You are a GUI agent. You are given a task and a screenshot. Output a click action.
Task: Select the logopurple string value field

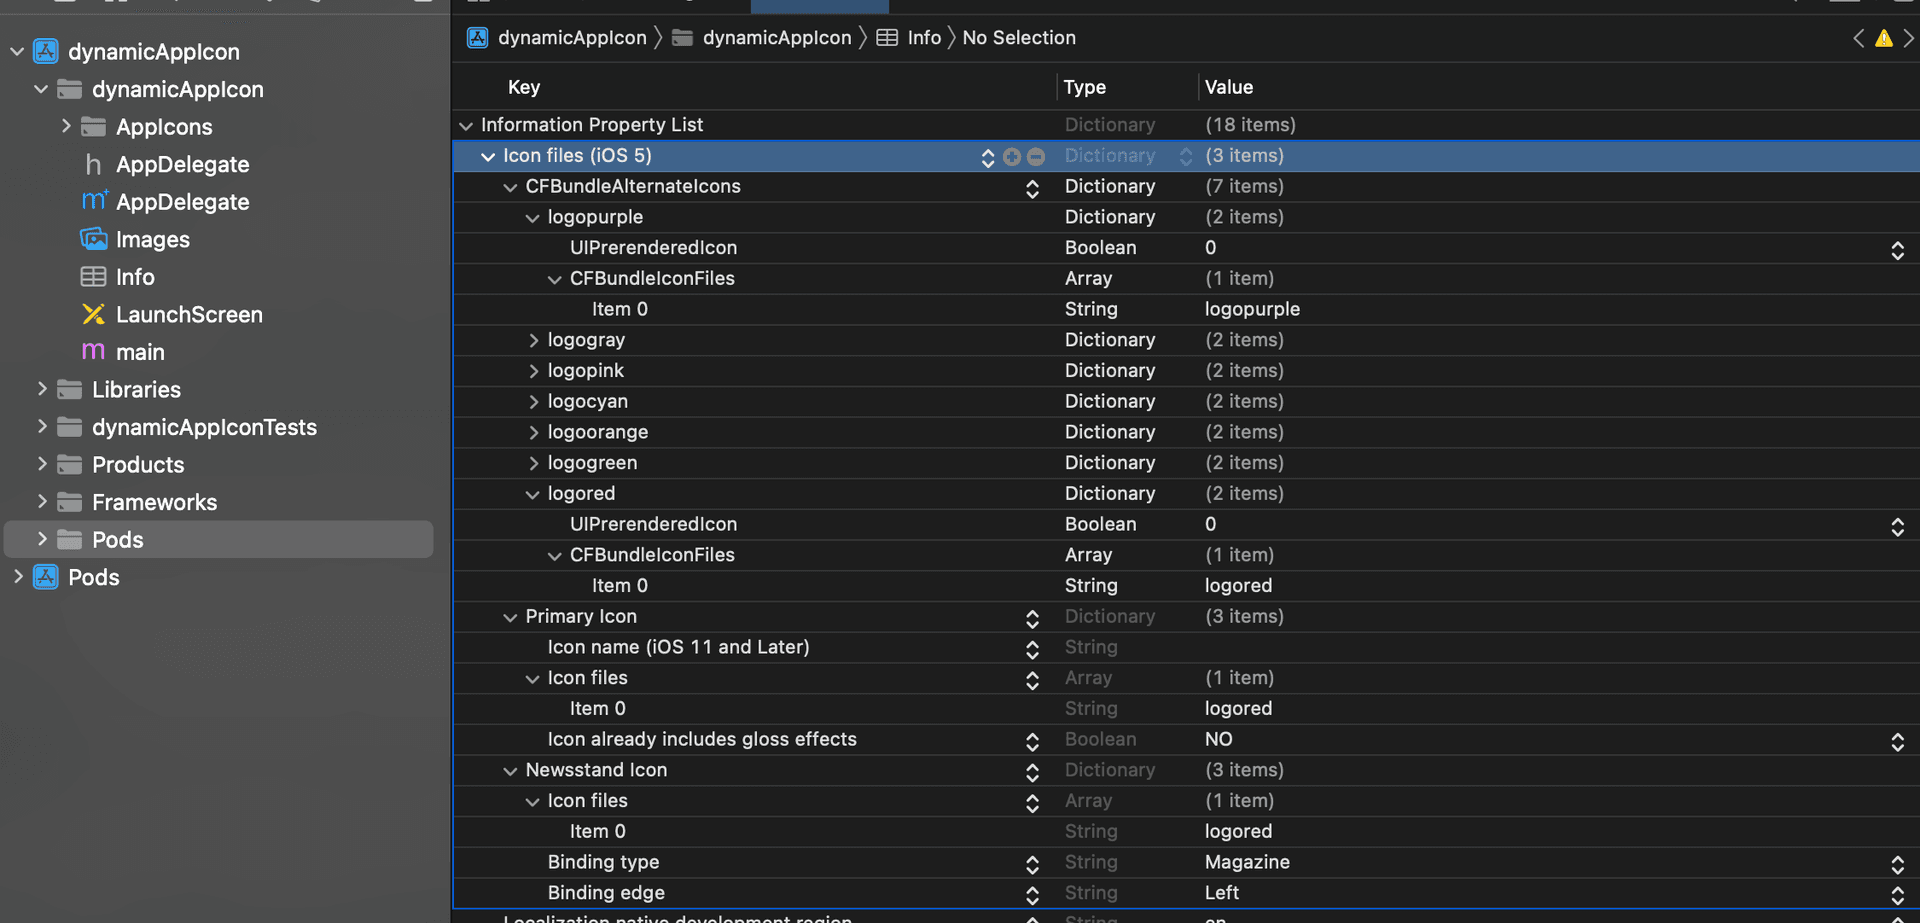[1252, 310]
